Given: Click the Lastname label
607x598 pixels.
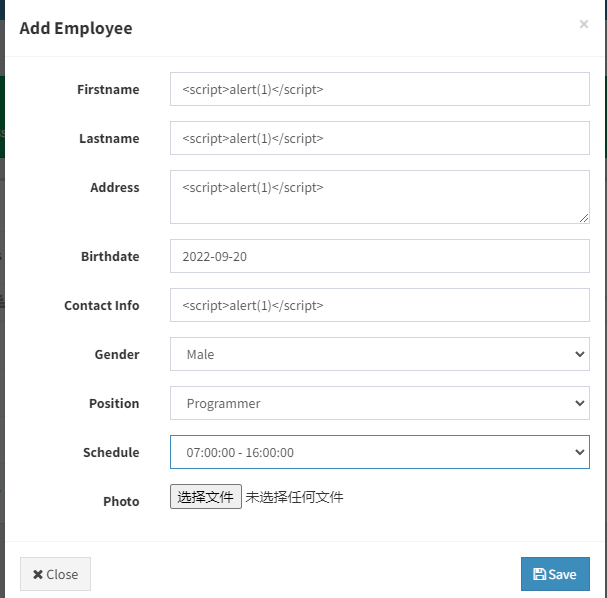Looking at the screenshot, I should click(x=109, y=139).
